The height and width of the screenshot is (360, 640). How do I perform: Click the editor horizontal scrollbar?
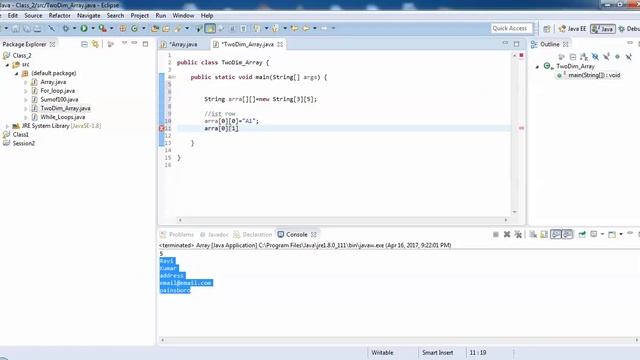(x=343, y=220)
